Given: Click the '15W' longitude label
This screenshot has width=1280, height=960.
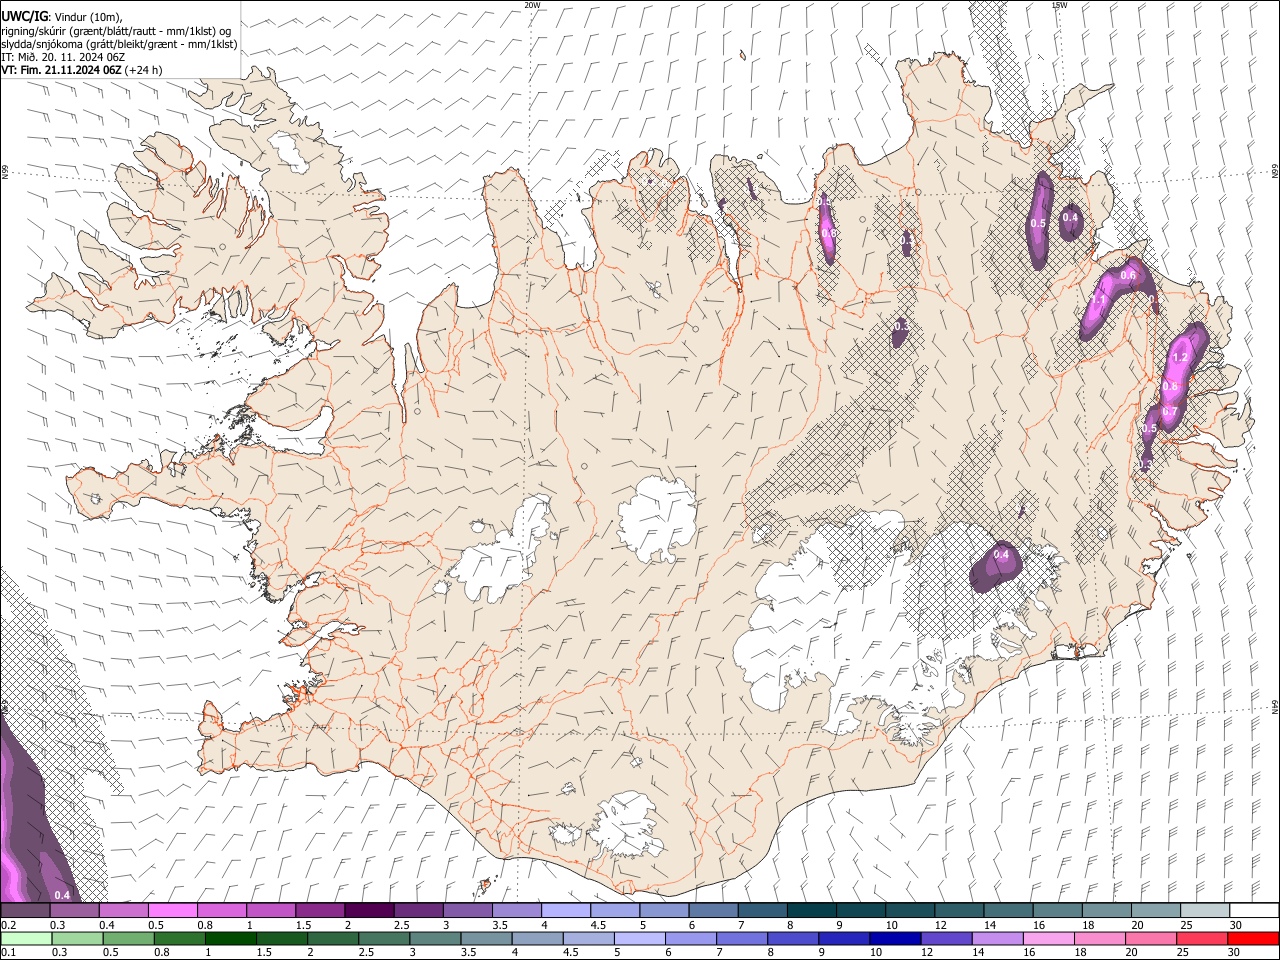Looking at the screenshot, I should [1059, 5].
